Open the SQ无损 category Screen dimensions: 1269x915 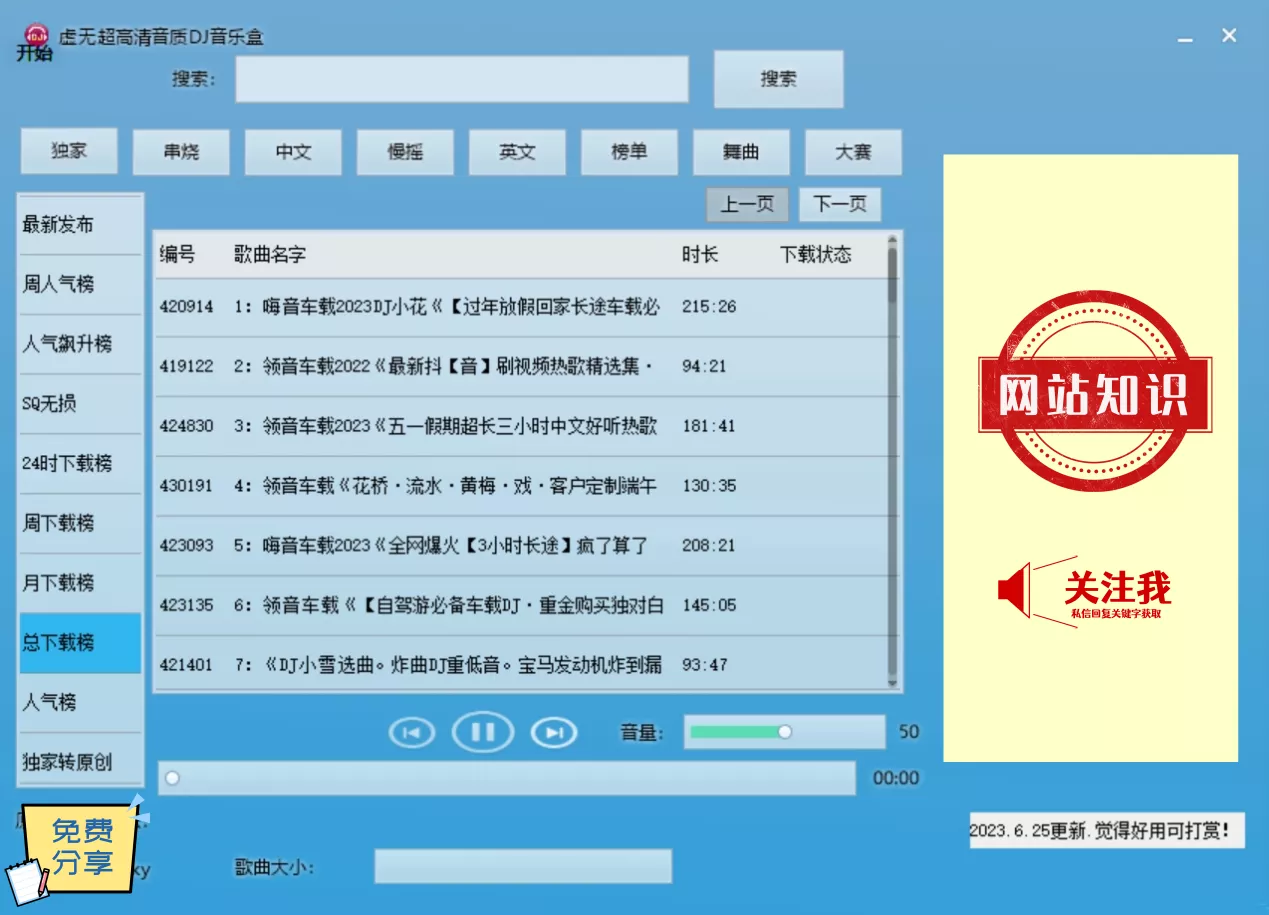coord(80,404)
